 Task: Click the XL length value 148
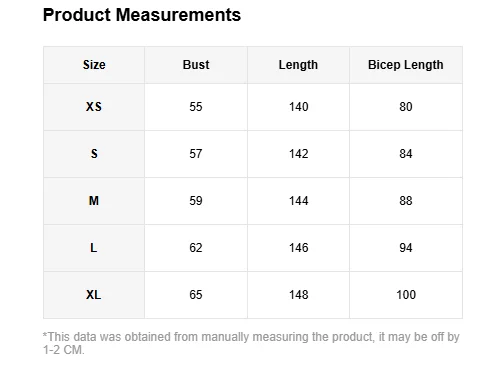(298, 295)
